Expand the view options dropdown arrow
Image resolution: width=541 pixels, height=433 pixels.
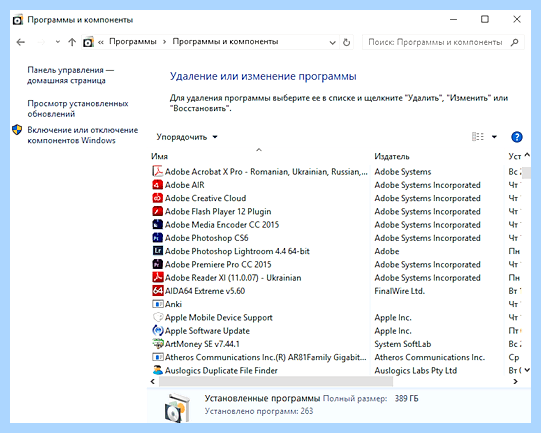coord(494,137)
